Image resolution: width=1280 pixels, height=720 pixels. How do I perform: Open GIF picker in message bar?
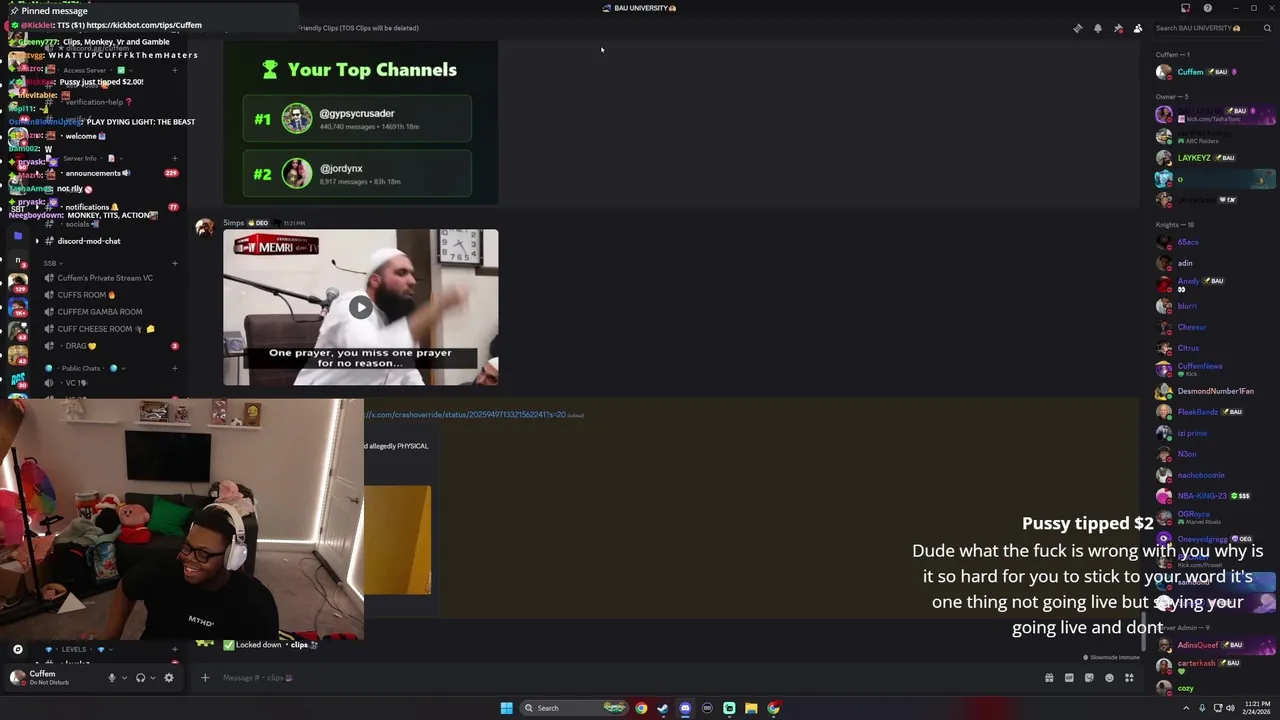click(x=1069, y=678)
